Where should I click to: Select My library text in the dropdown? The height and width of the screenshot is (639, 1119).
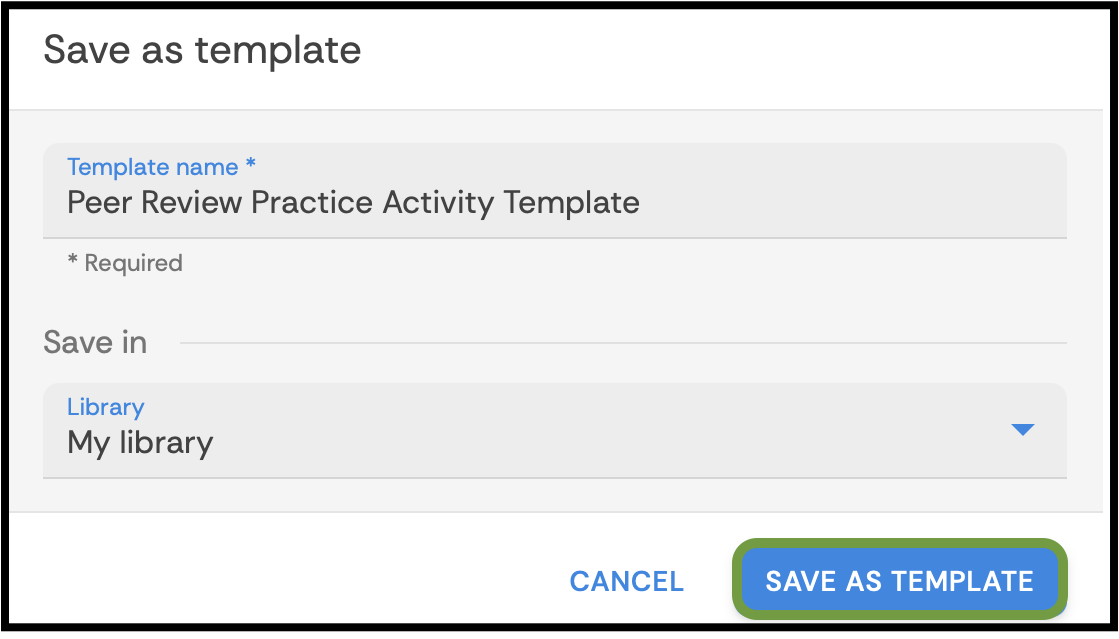pyautogui.click(x=139, y=442)
